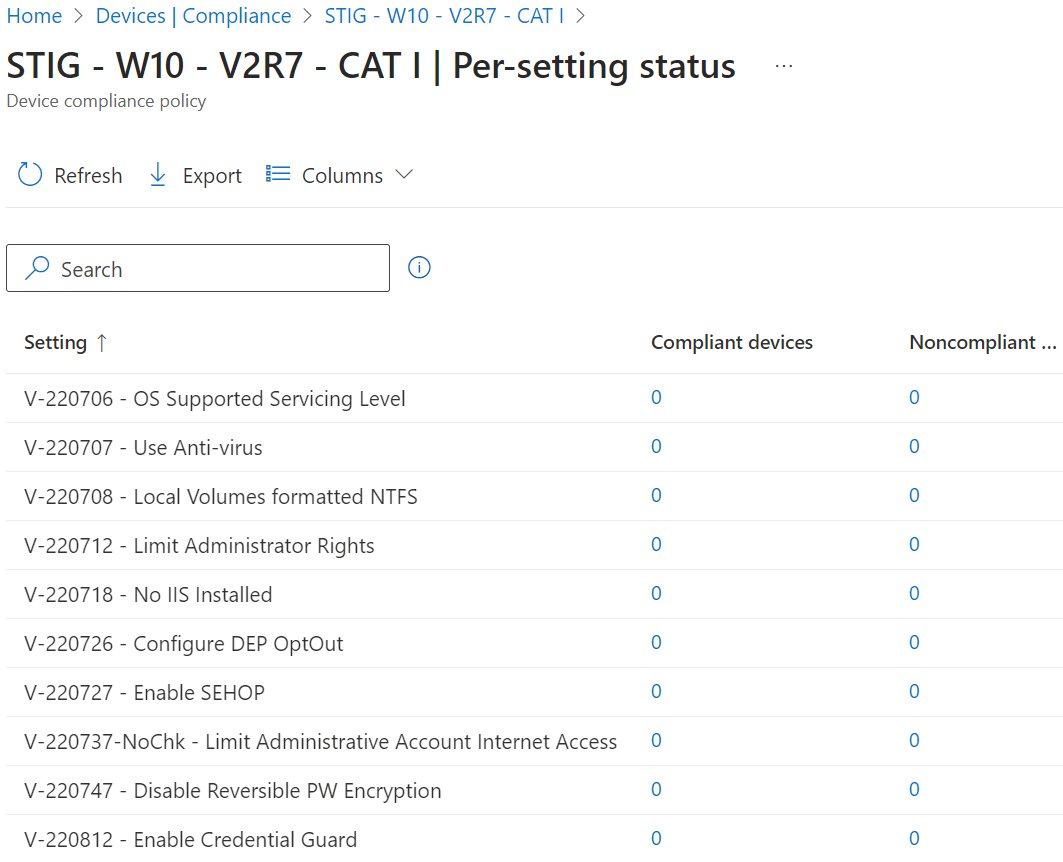Open the ellipsis more options menu
This screenshot has width=1063, height=862.
click(x=784, y=66)
